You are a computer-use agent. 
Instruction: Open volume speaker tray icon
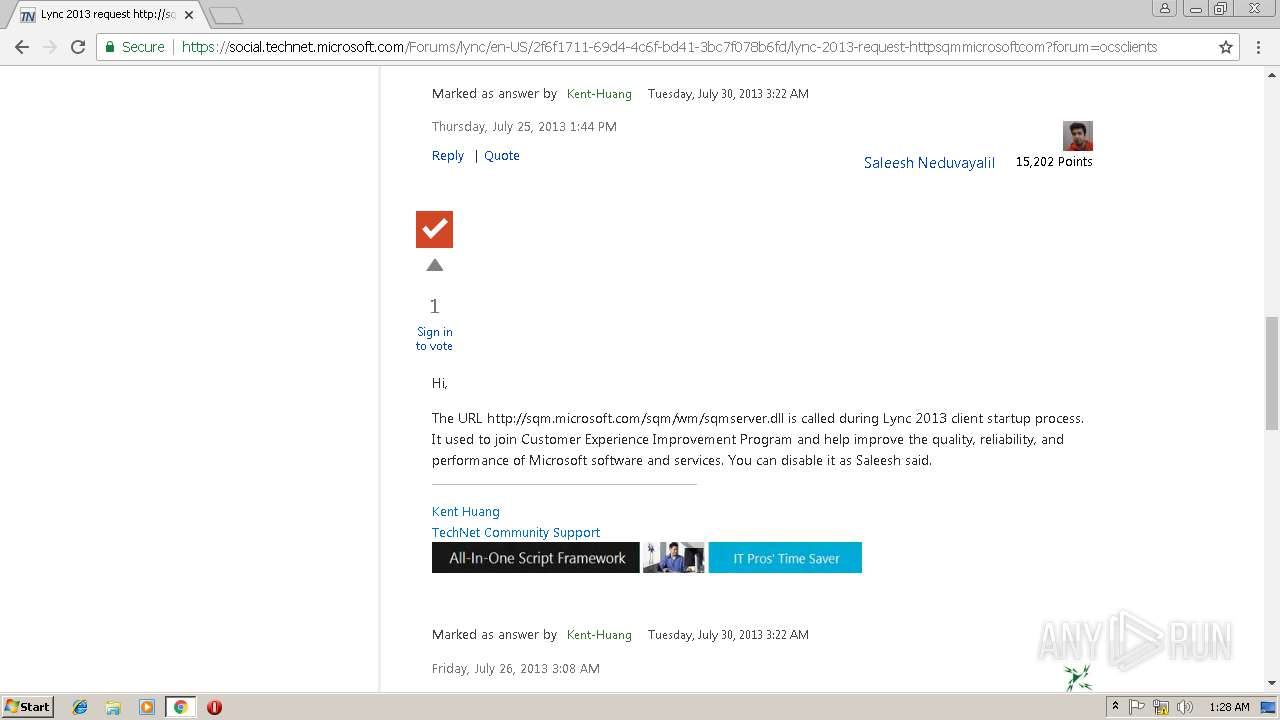[x=1184, y=707]
